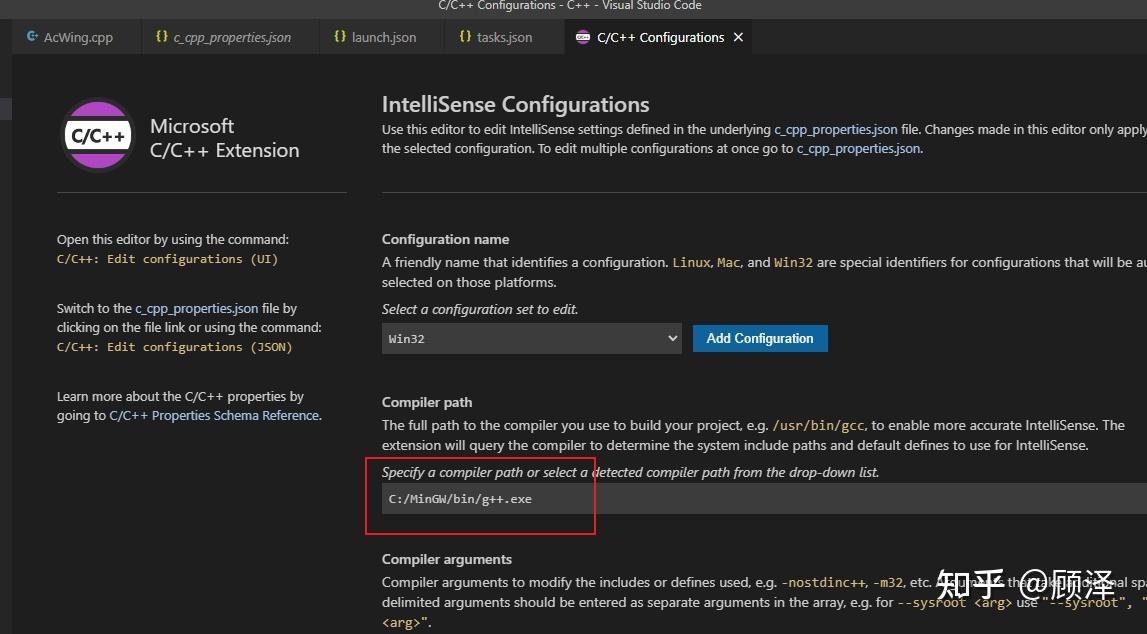This screenshot has width=1147, height=634.
Task: Click the Add Configuration button
Action: click(x=760, y=338)
